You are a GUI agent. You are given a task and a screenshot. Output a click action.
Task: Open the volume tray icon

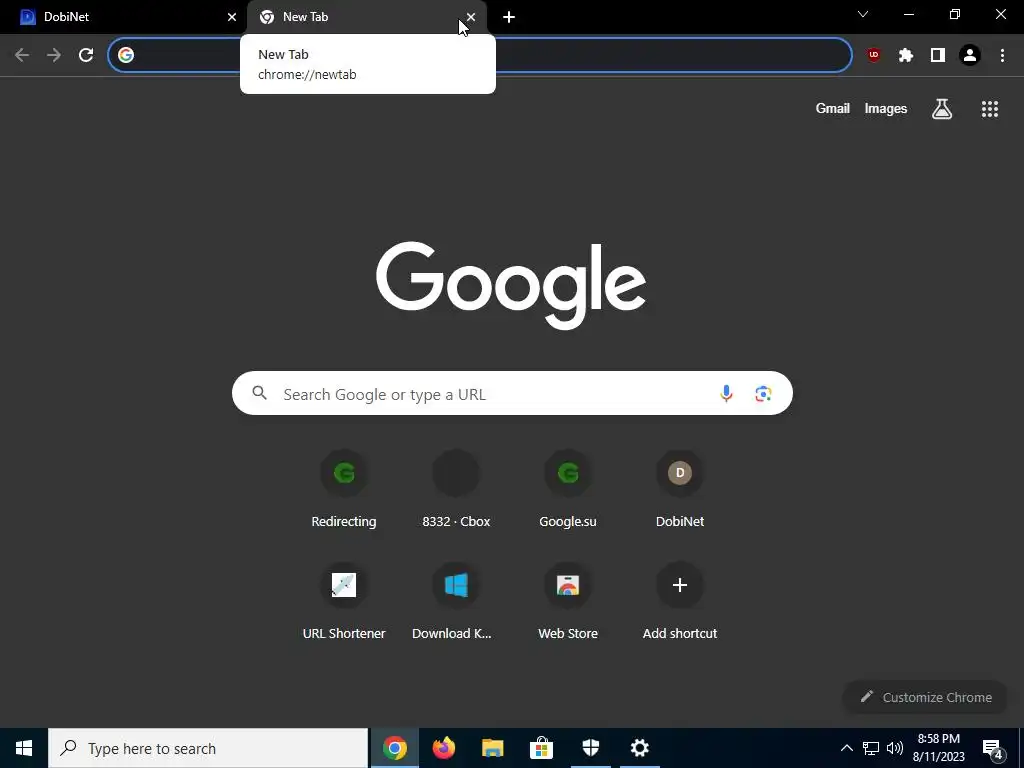pos(895,748)
